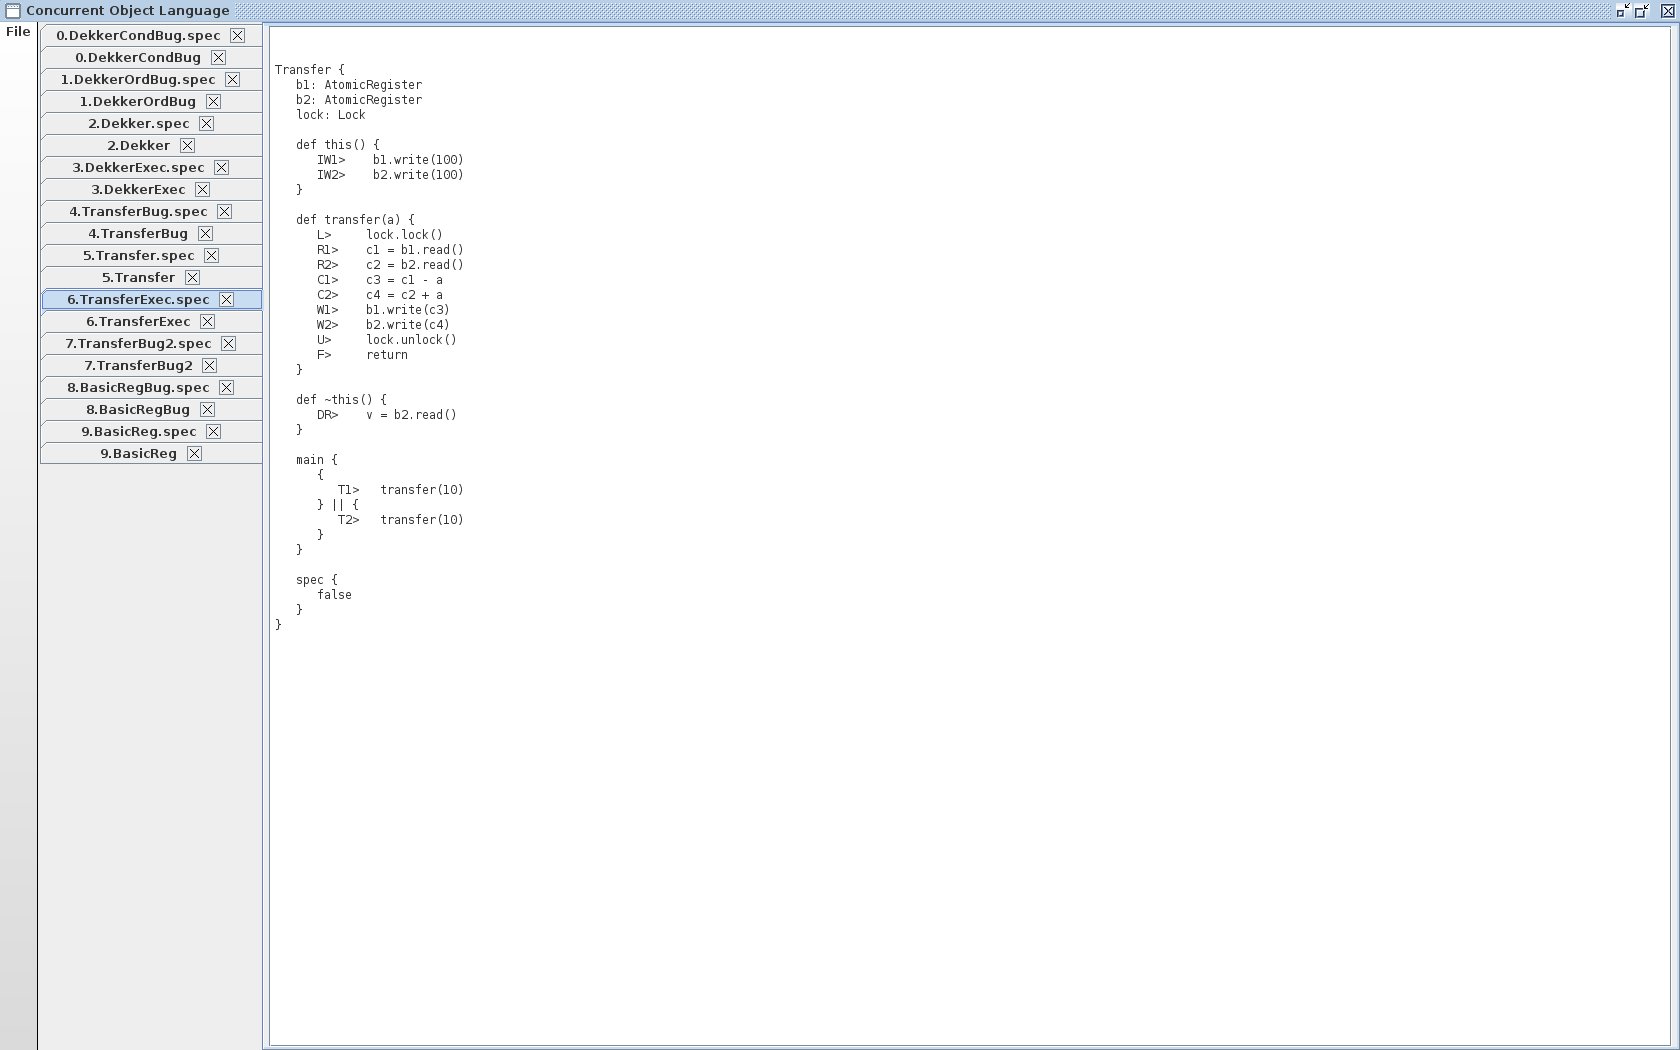
Task: Minimize the Concurrent Object Language window
Action: pos(1623,11)
